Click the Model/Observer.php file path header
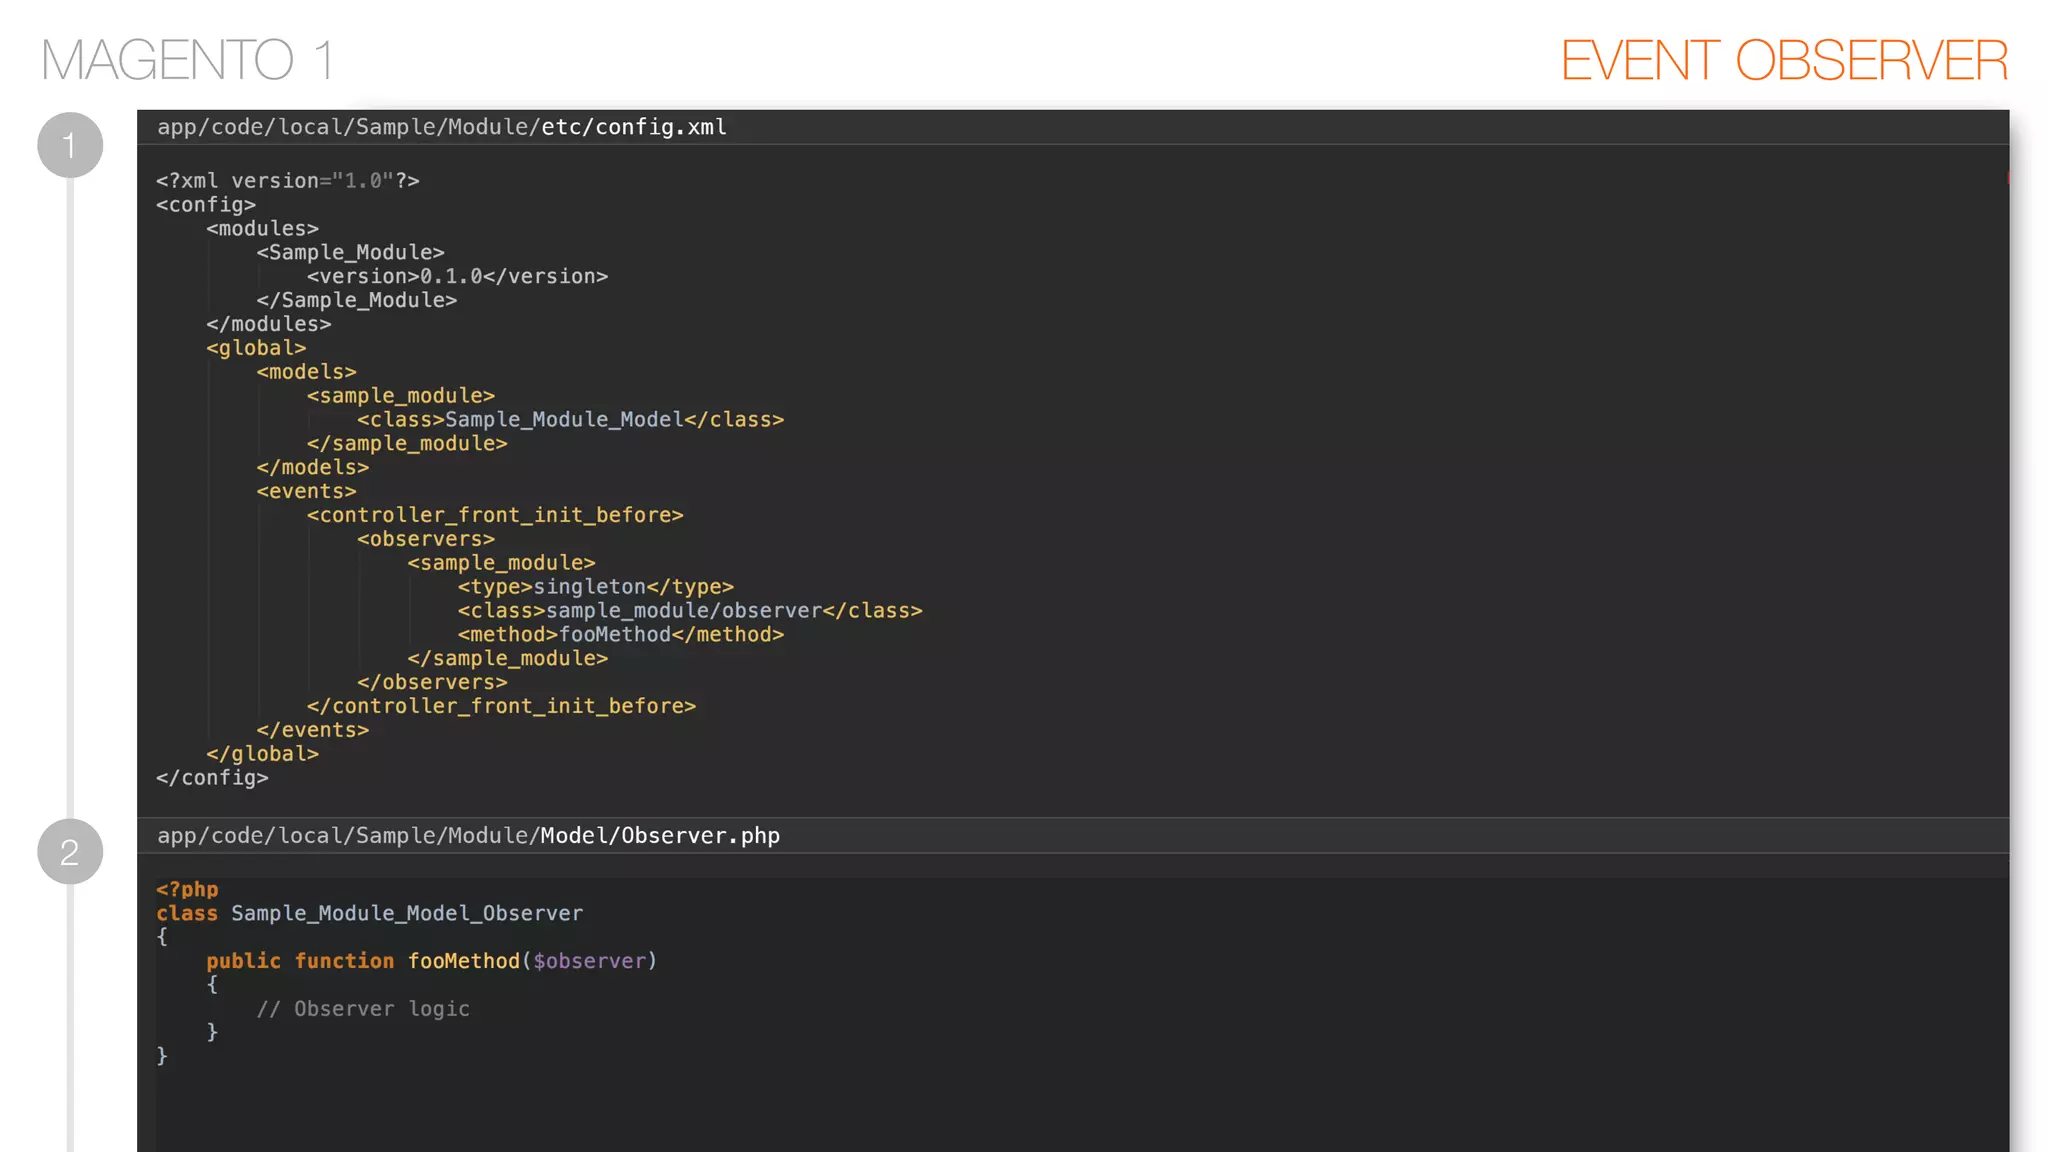 (468, 835)
